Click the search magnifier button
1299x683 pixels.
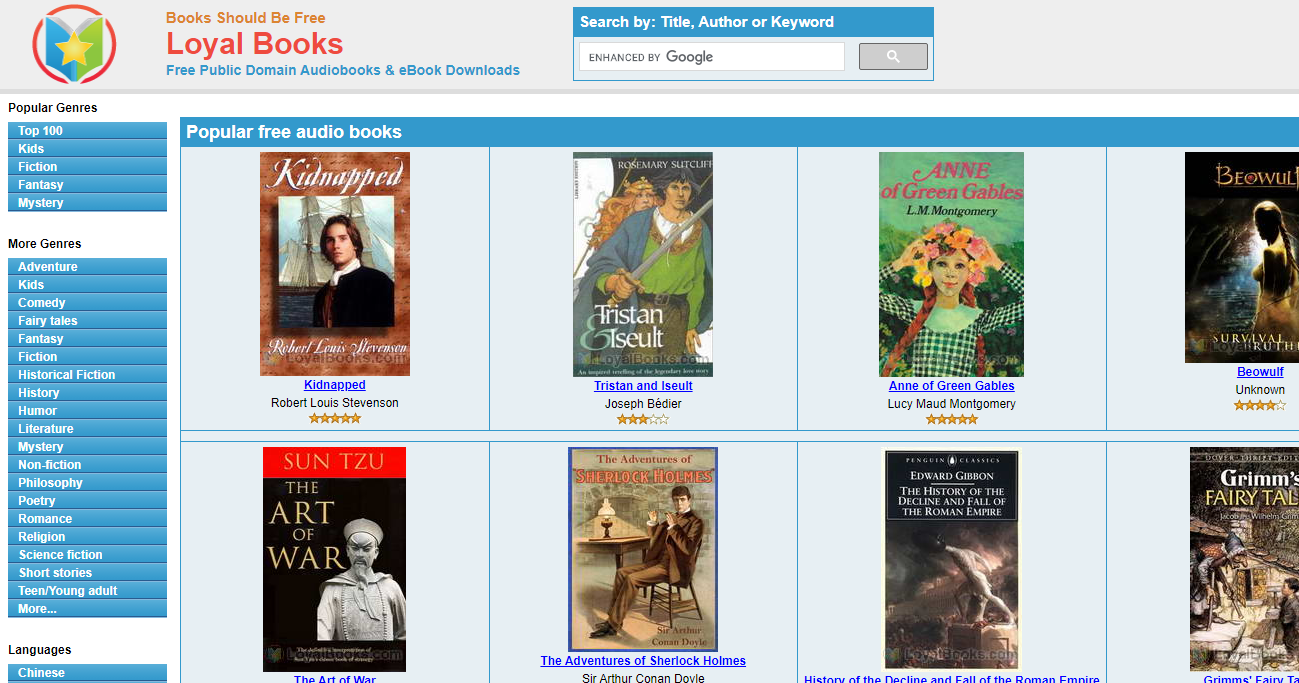tap(893, 57)
